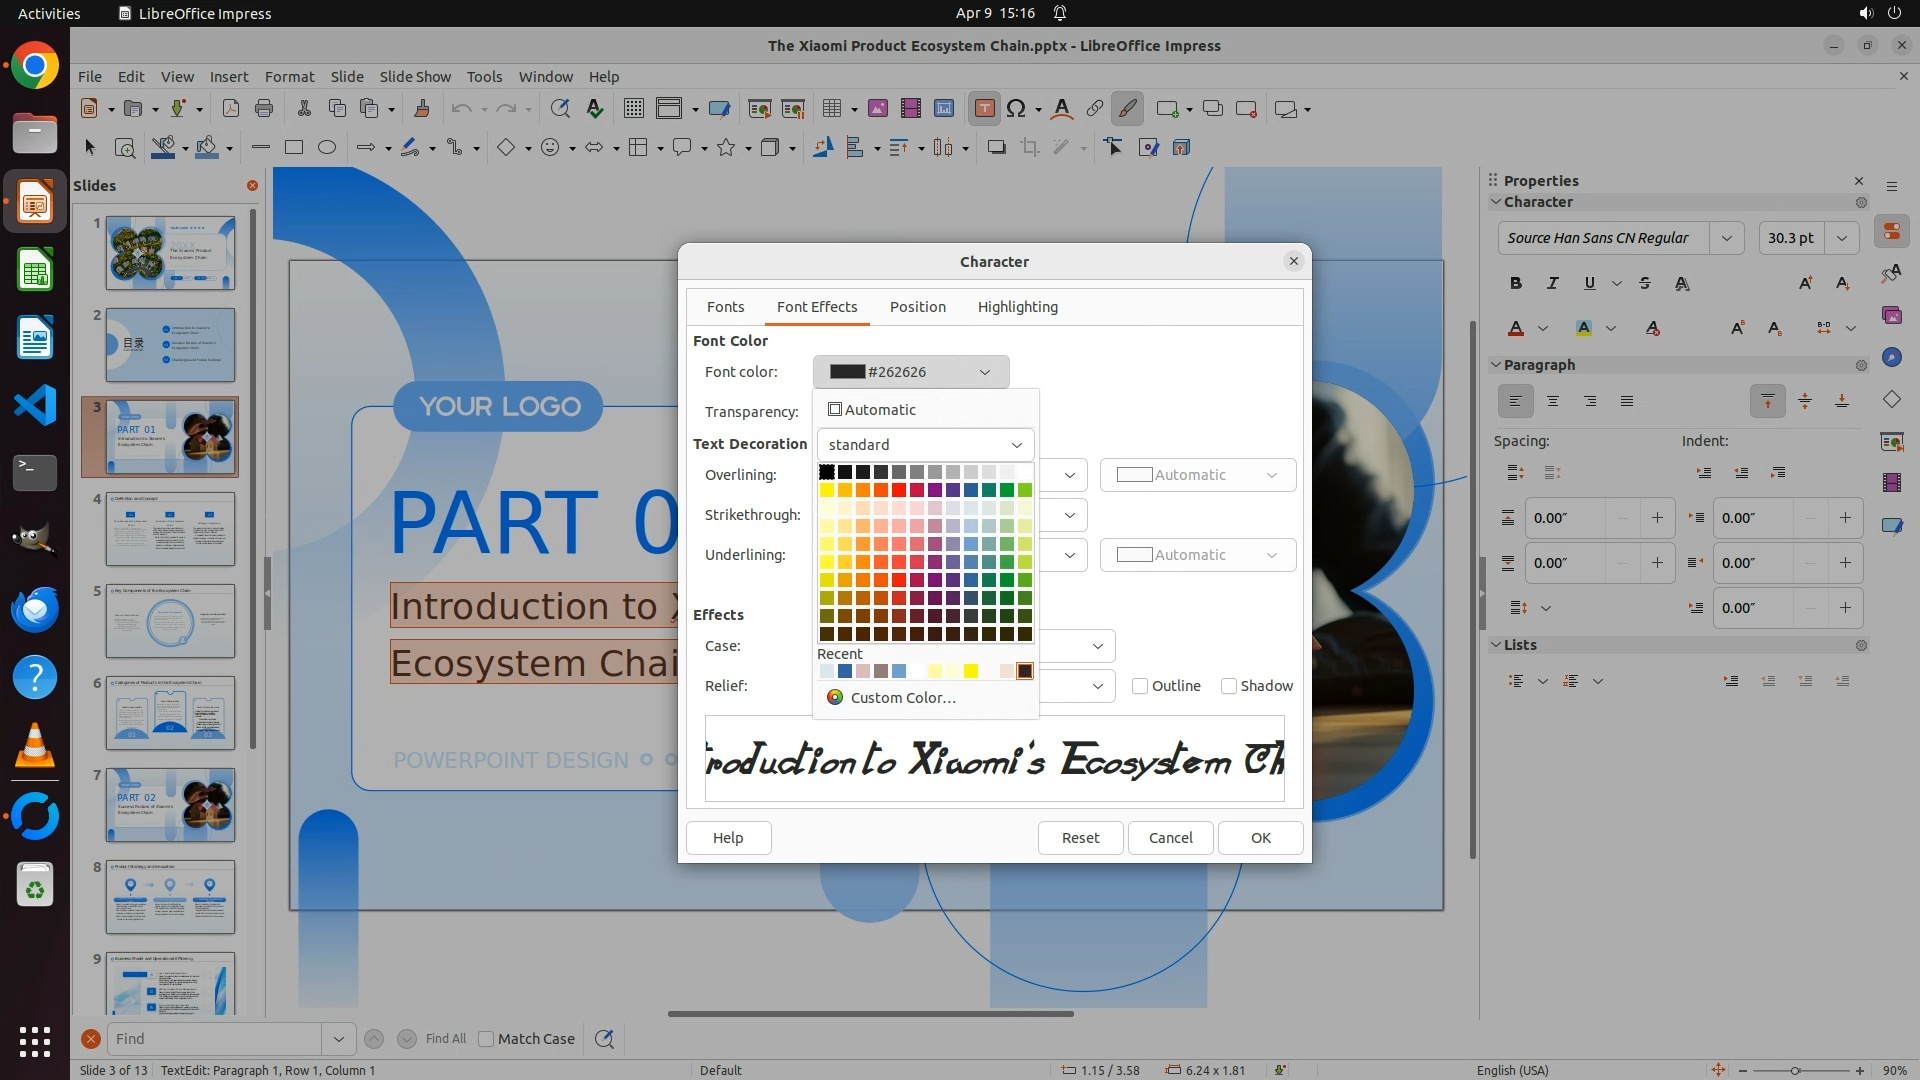Select center paragraph alignment icon
1920x1080 pixels.
tap(1553, 401)
